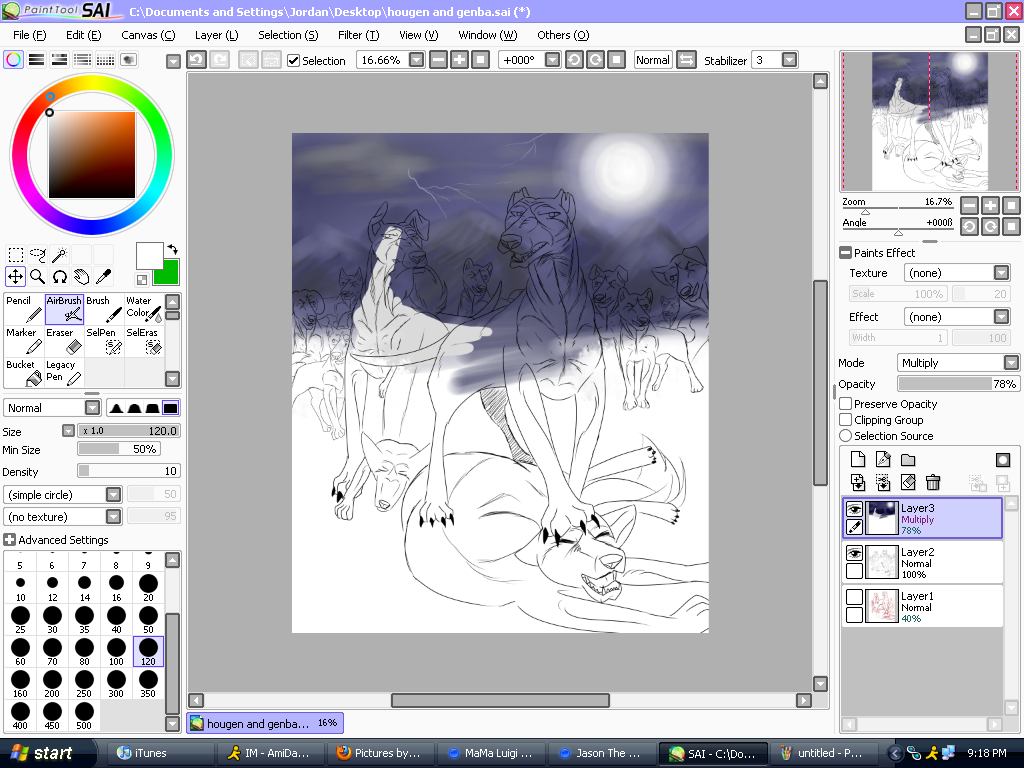Select the AirBrush tool
Screen dimensions: 1024x768
64,309
